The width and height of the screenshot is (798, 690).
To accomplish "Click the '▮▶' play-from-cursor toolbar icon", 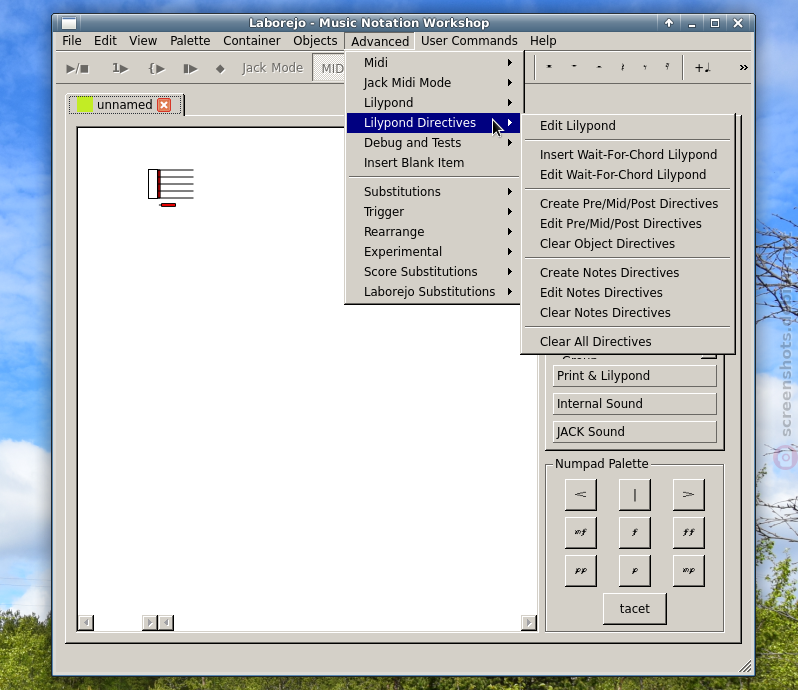I will tap(190, 68).
